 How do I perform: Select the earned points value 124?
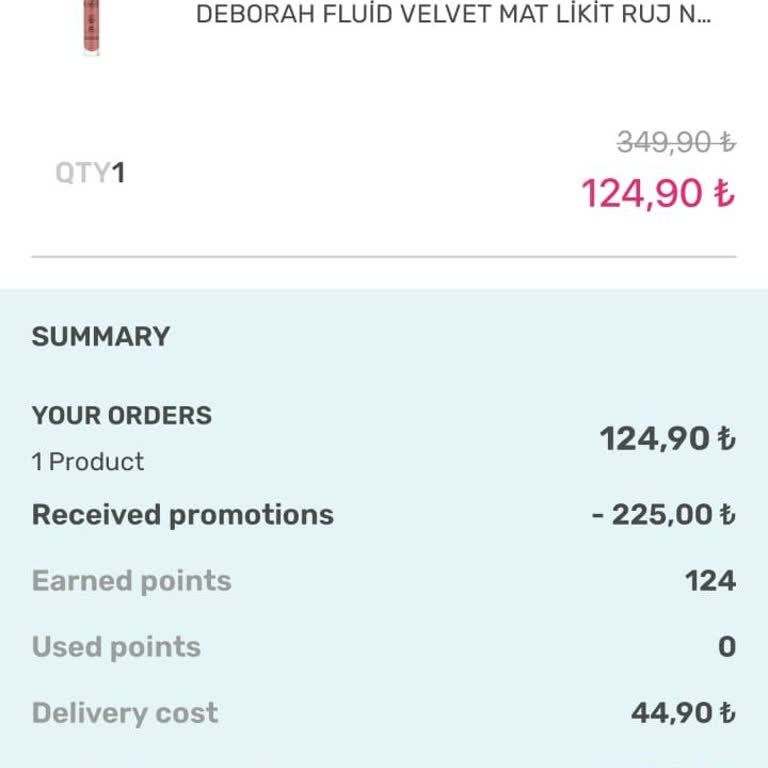point(710,581)
